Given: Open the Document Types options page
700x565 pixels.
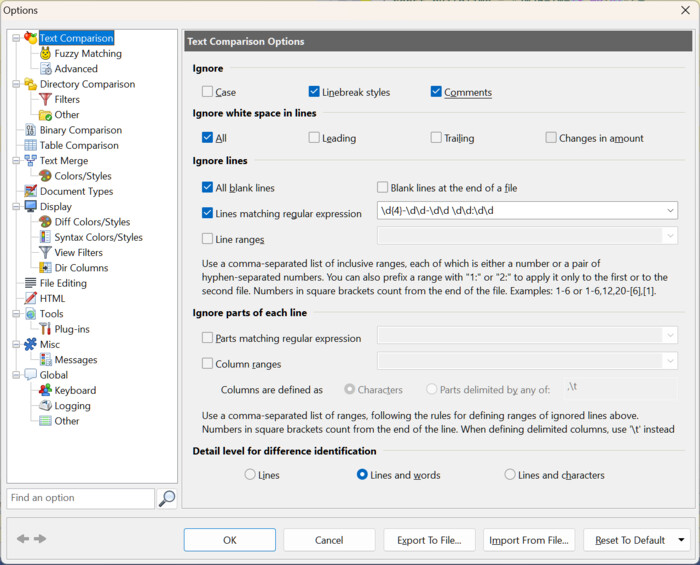Looking at the screenshot, I should (76, 191).
